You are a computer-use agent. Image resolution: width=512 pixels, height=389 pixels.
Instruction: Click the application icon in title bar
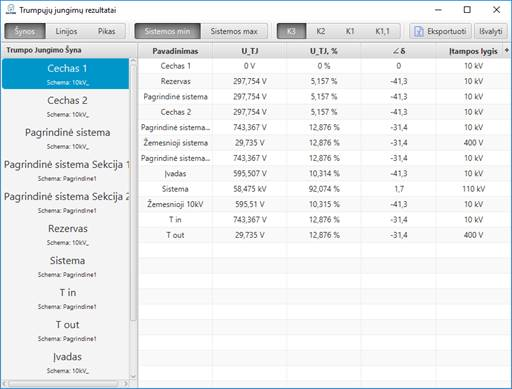coord(11,10)
